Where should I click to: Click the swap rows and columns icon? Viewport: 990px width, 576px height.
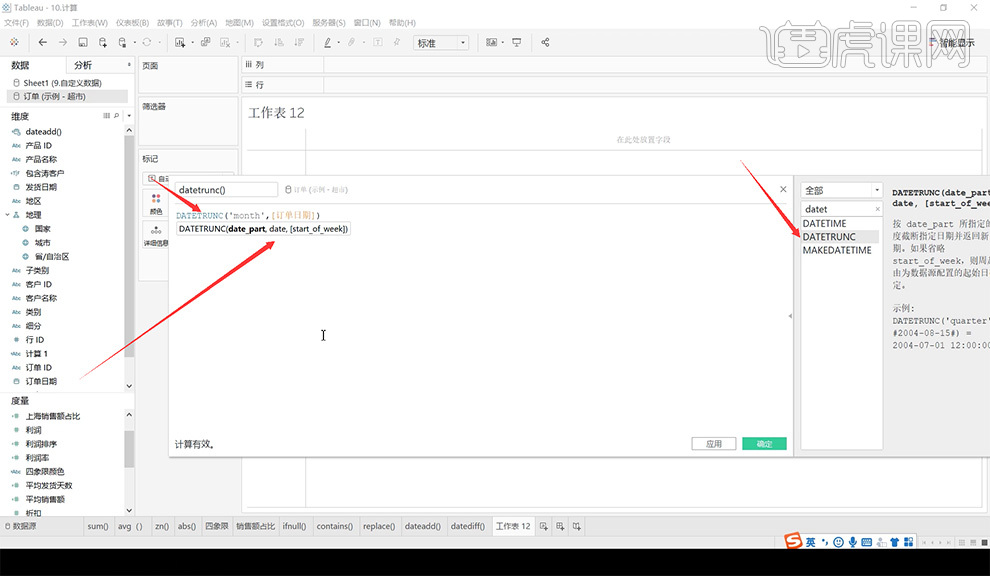coord(258,42)
